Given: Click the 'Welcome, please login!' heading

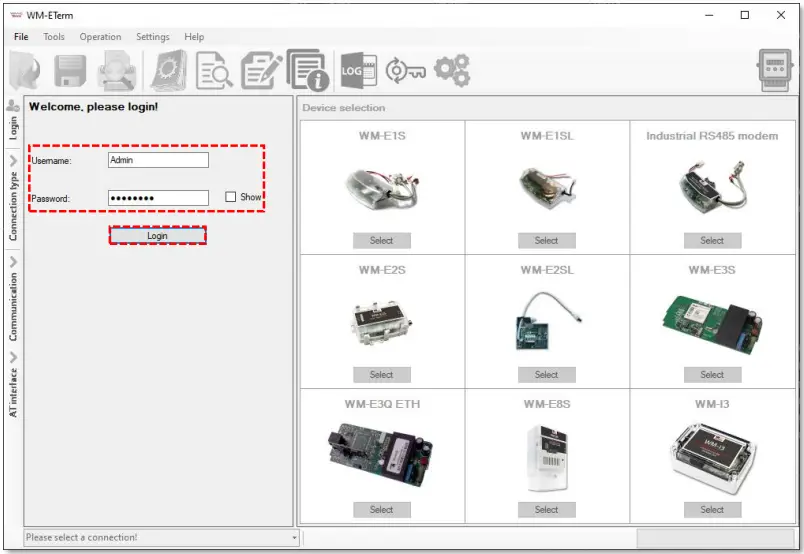Looking at the screenshot, I should point(93,107).
